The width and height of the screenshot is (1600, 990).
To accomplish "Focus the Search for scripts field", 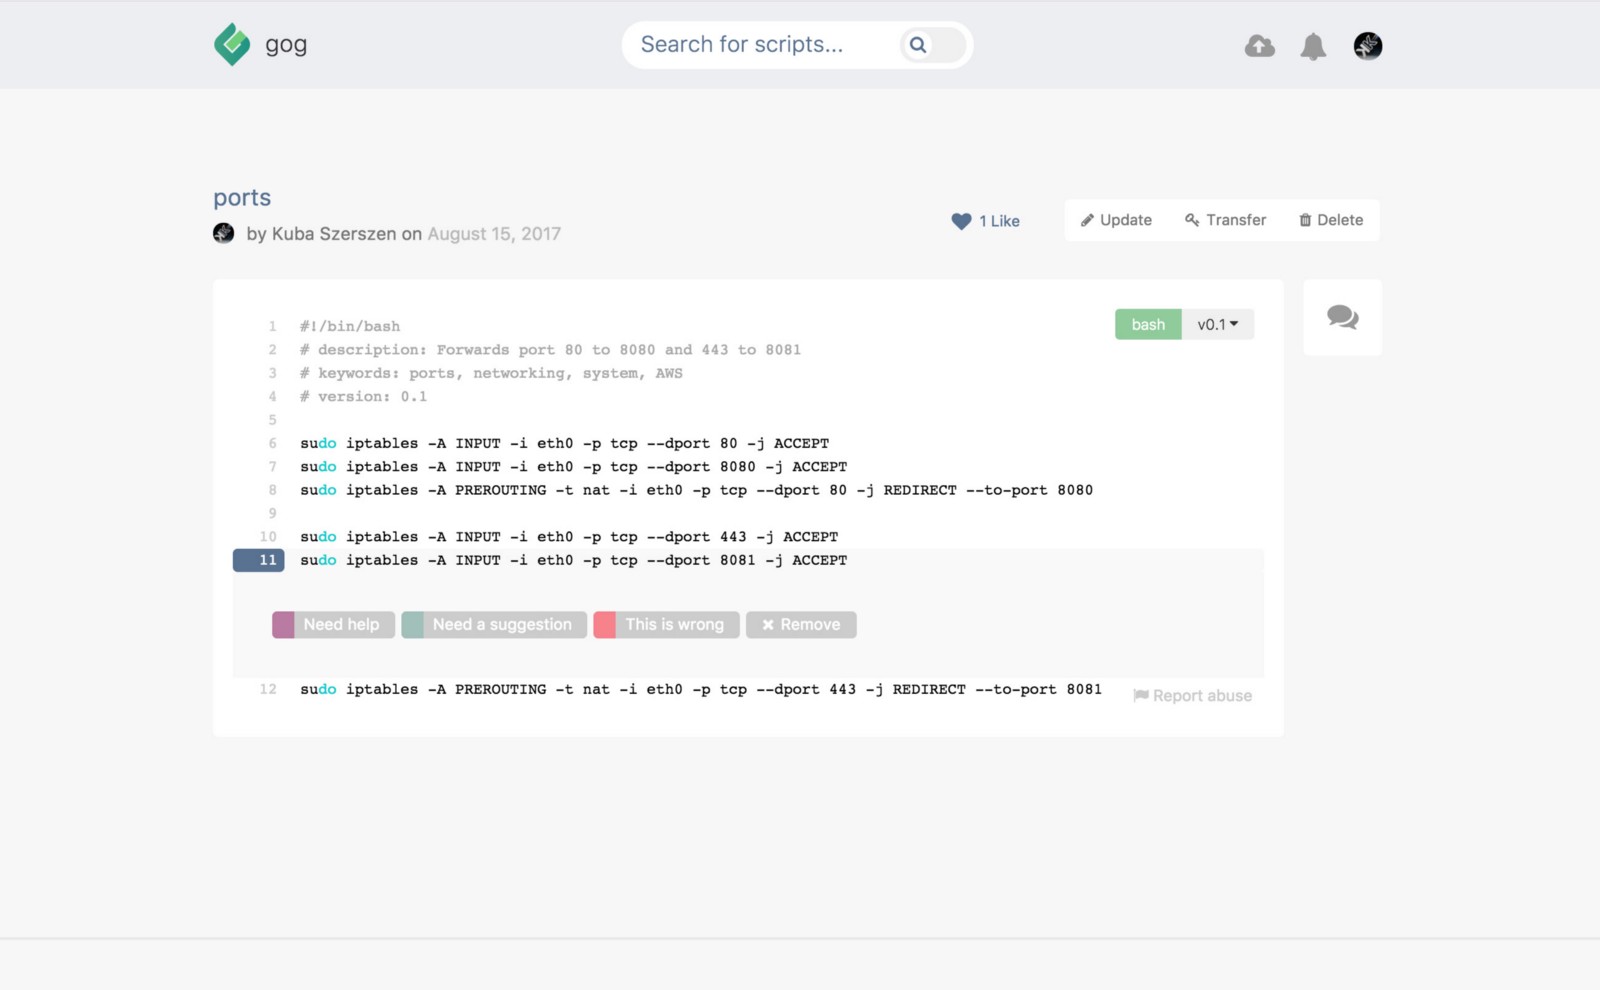I will (x=760, y=45).
